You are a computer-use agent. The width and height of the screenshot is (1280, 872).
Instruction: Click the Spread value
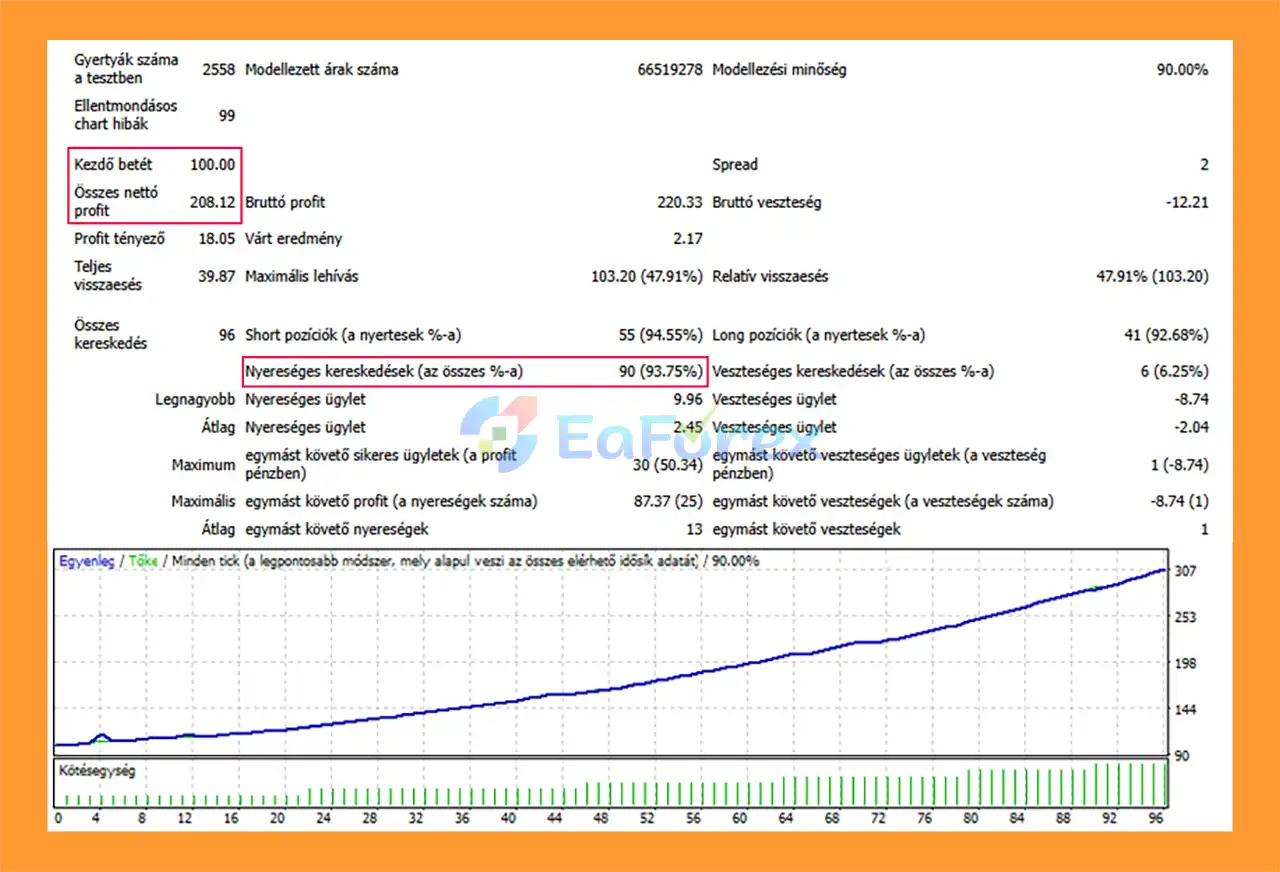coord(1204,165)
